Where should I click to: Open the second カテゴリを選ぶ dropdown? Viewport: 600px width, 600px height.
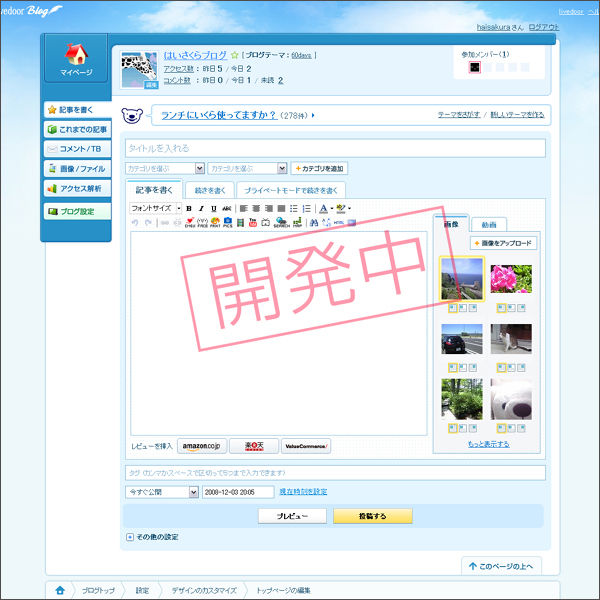(247, 168)
